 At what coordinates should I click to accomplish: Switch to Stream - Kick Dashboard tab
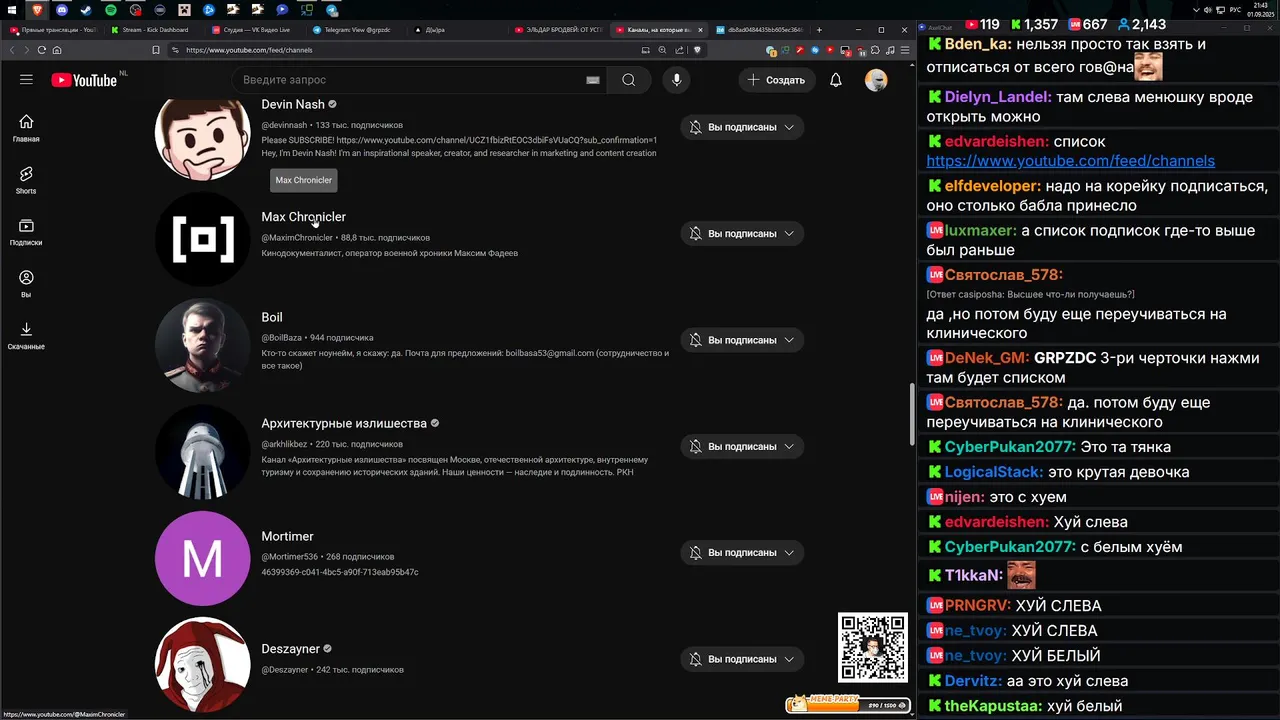tap(154, 30)
